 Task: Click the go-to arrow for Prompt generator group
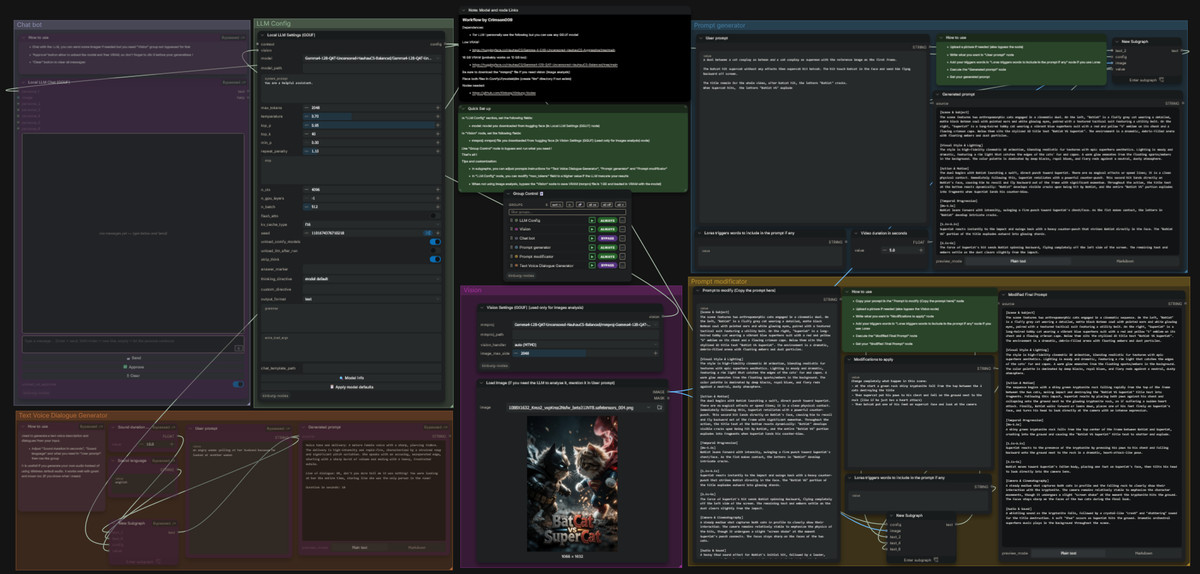(x=592, y=247)
